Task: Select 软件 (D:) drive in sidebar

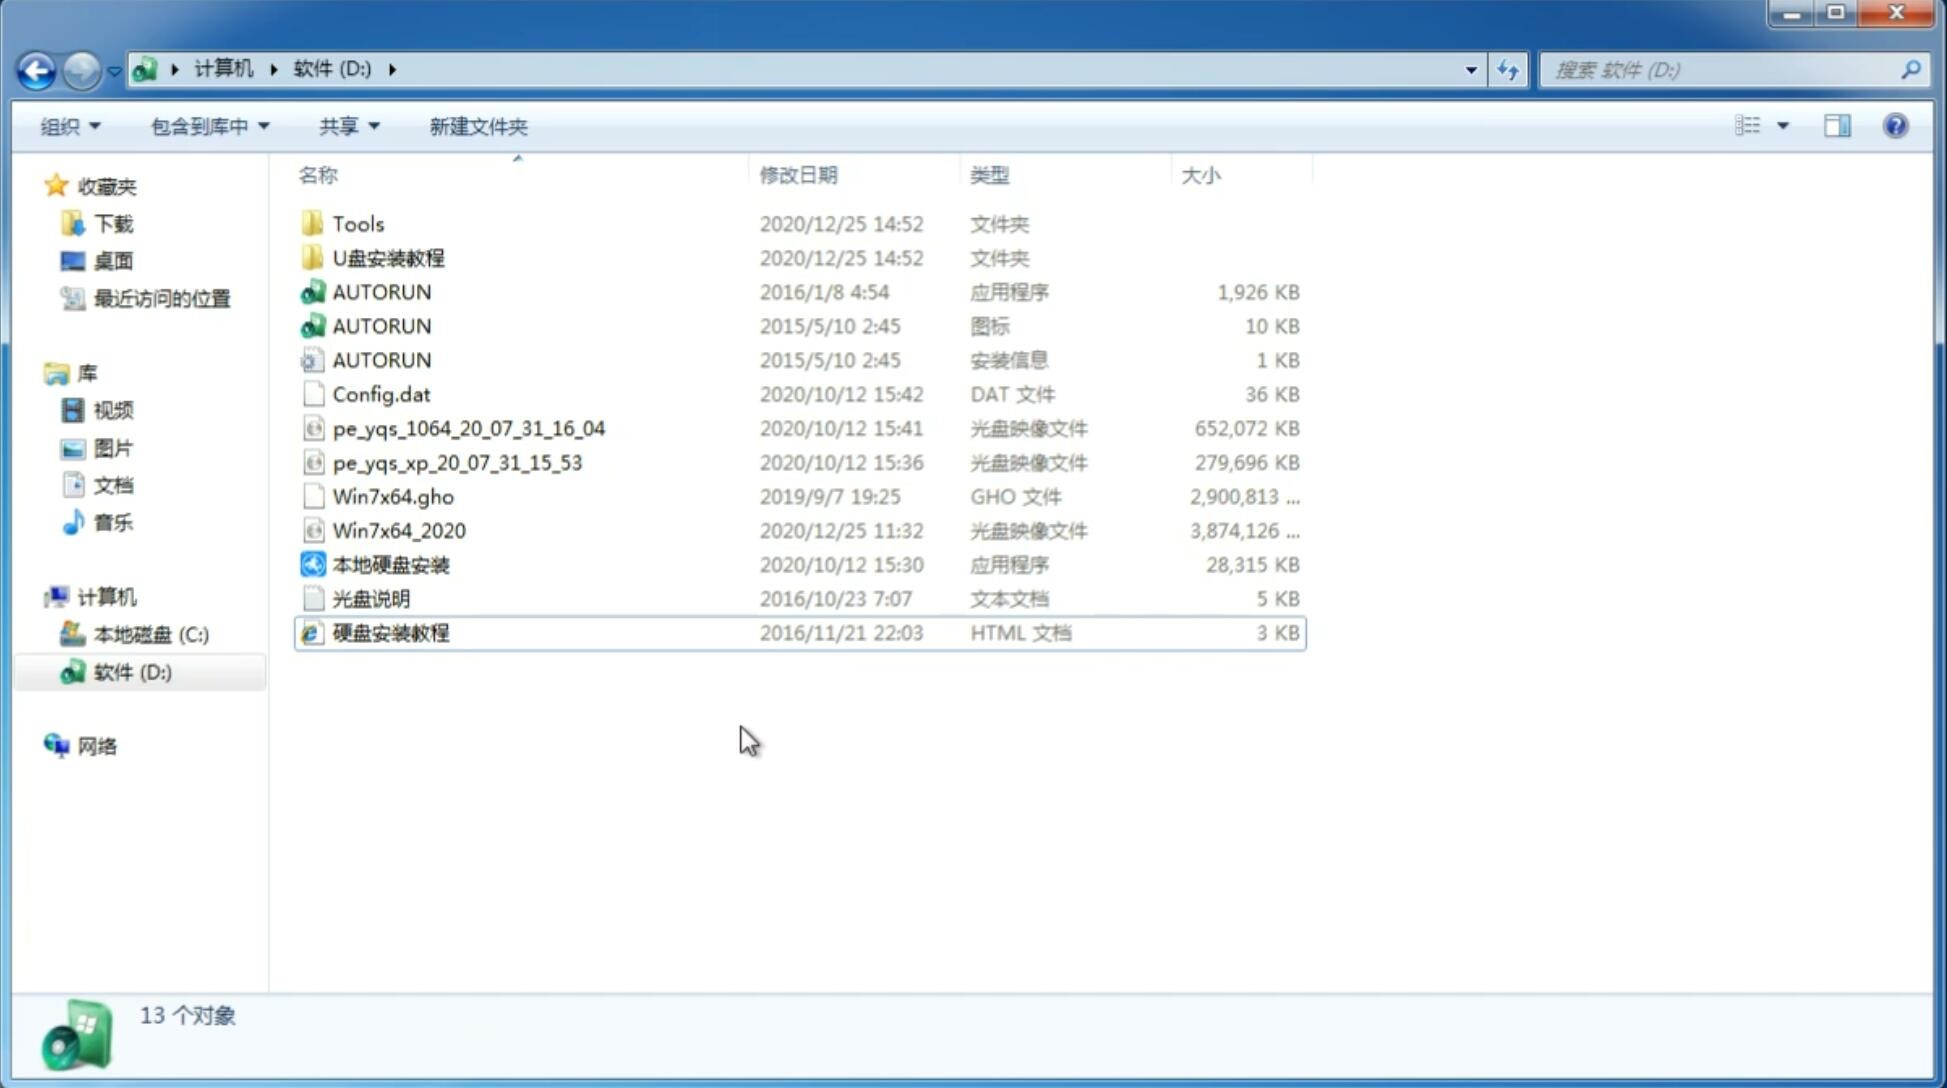Action: [x=131, y=671]
